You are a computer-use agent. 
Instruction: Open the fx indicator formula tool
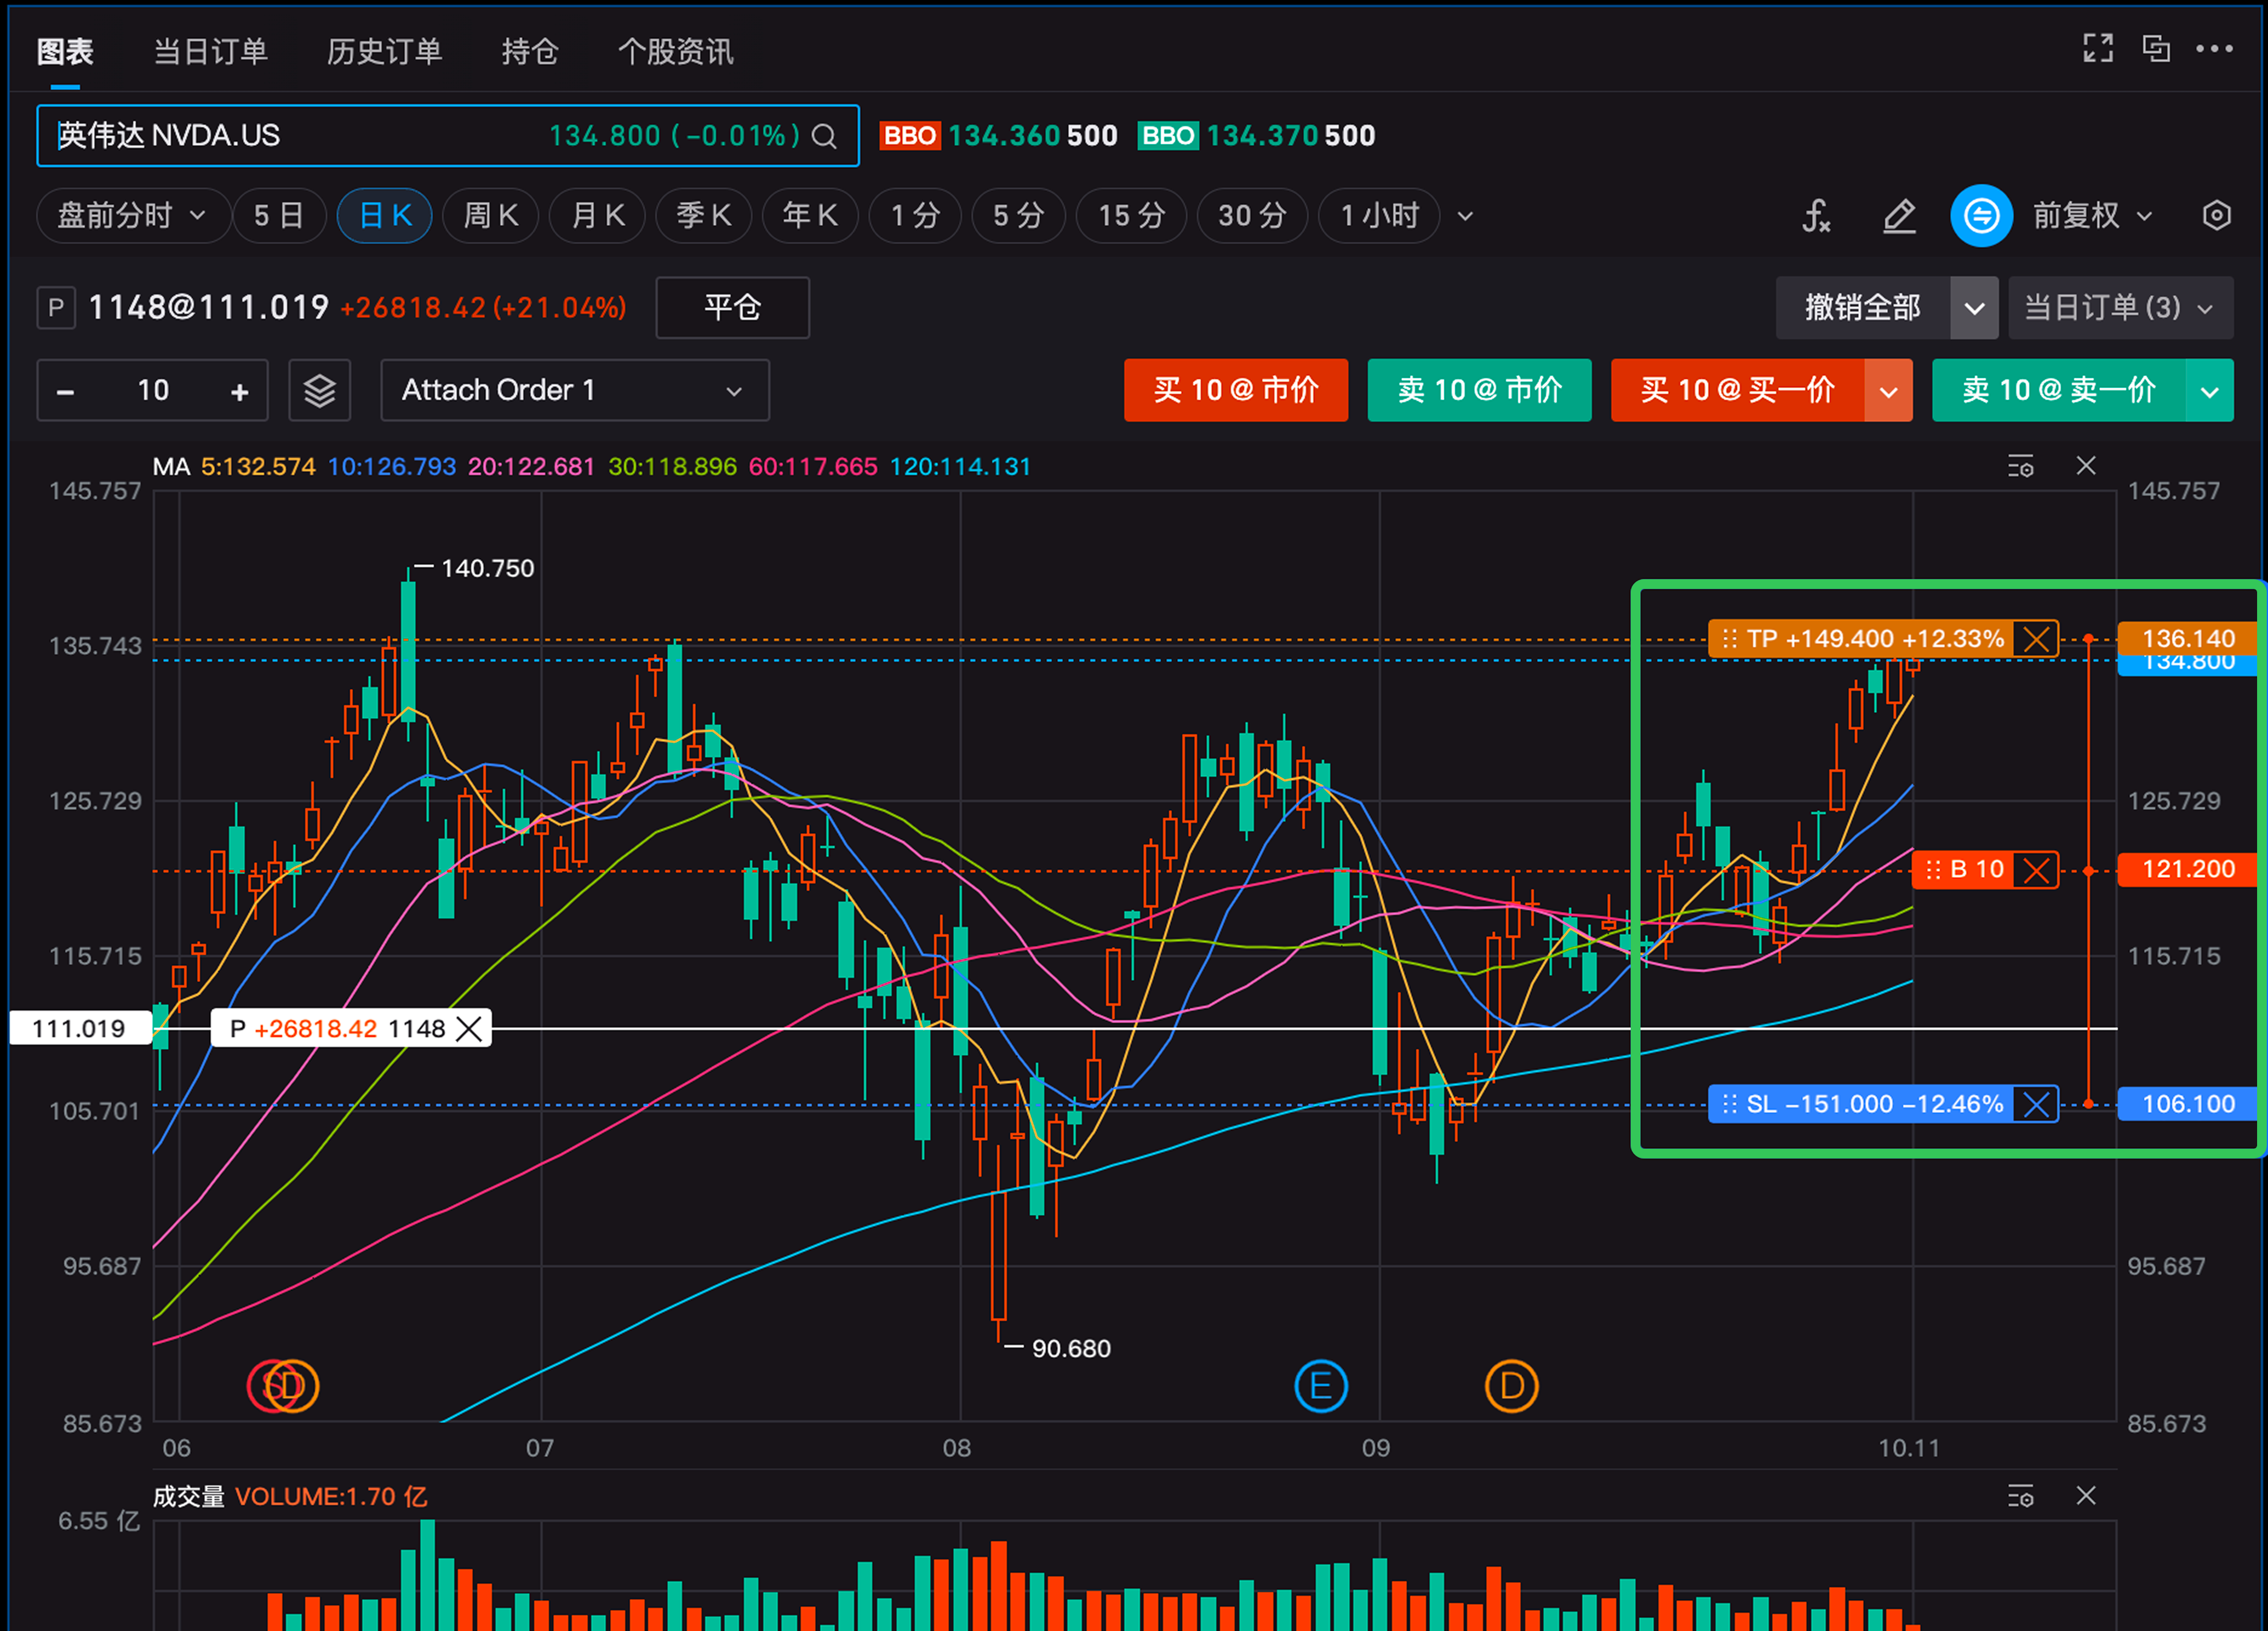click(1816, 216)
